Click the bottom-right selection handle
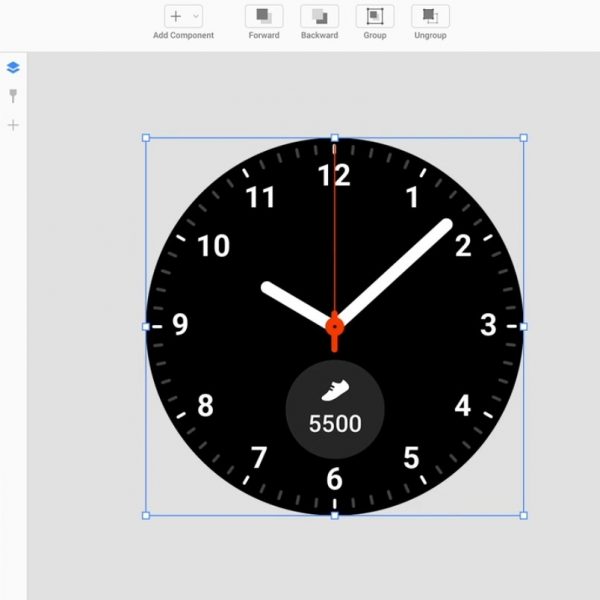The height and width of the screenshot is (600, 600). point(523,515)
